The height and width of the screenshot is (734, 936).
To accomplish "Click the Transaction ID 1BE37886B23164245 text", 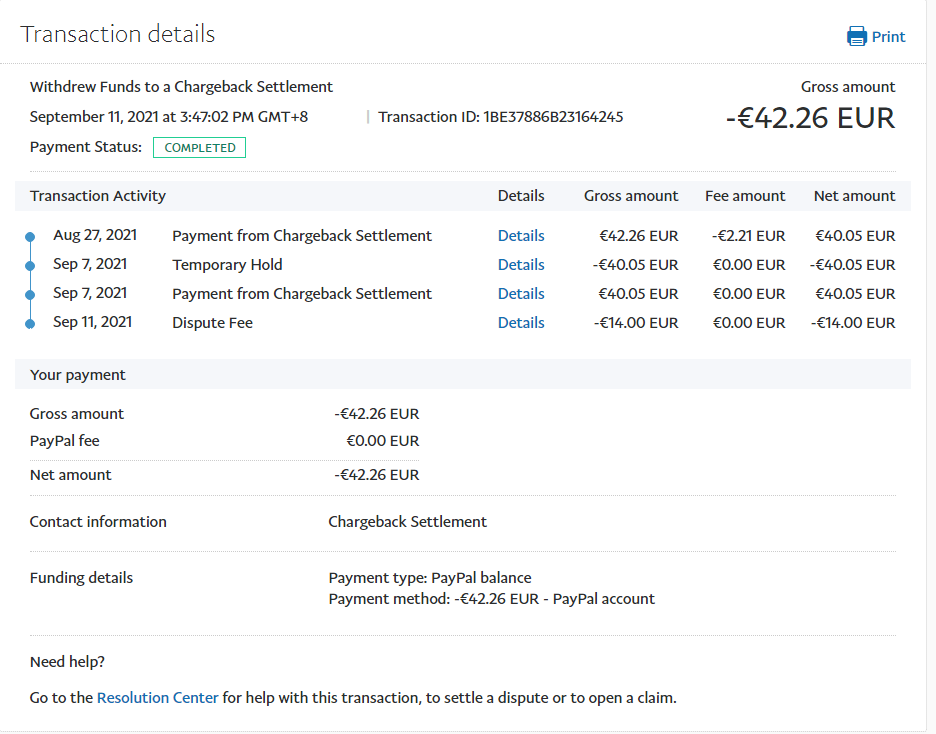I will click(500, 117).
